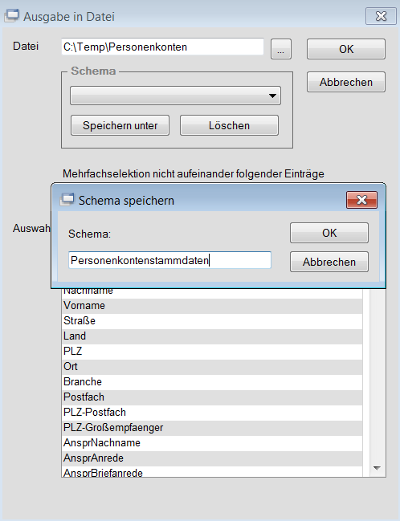Select Postfach list entry
The image size is (400, 521).
tap(212, 397)
